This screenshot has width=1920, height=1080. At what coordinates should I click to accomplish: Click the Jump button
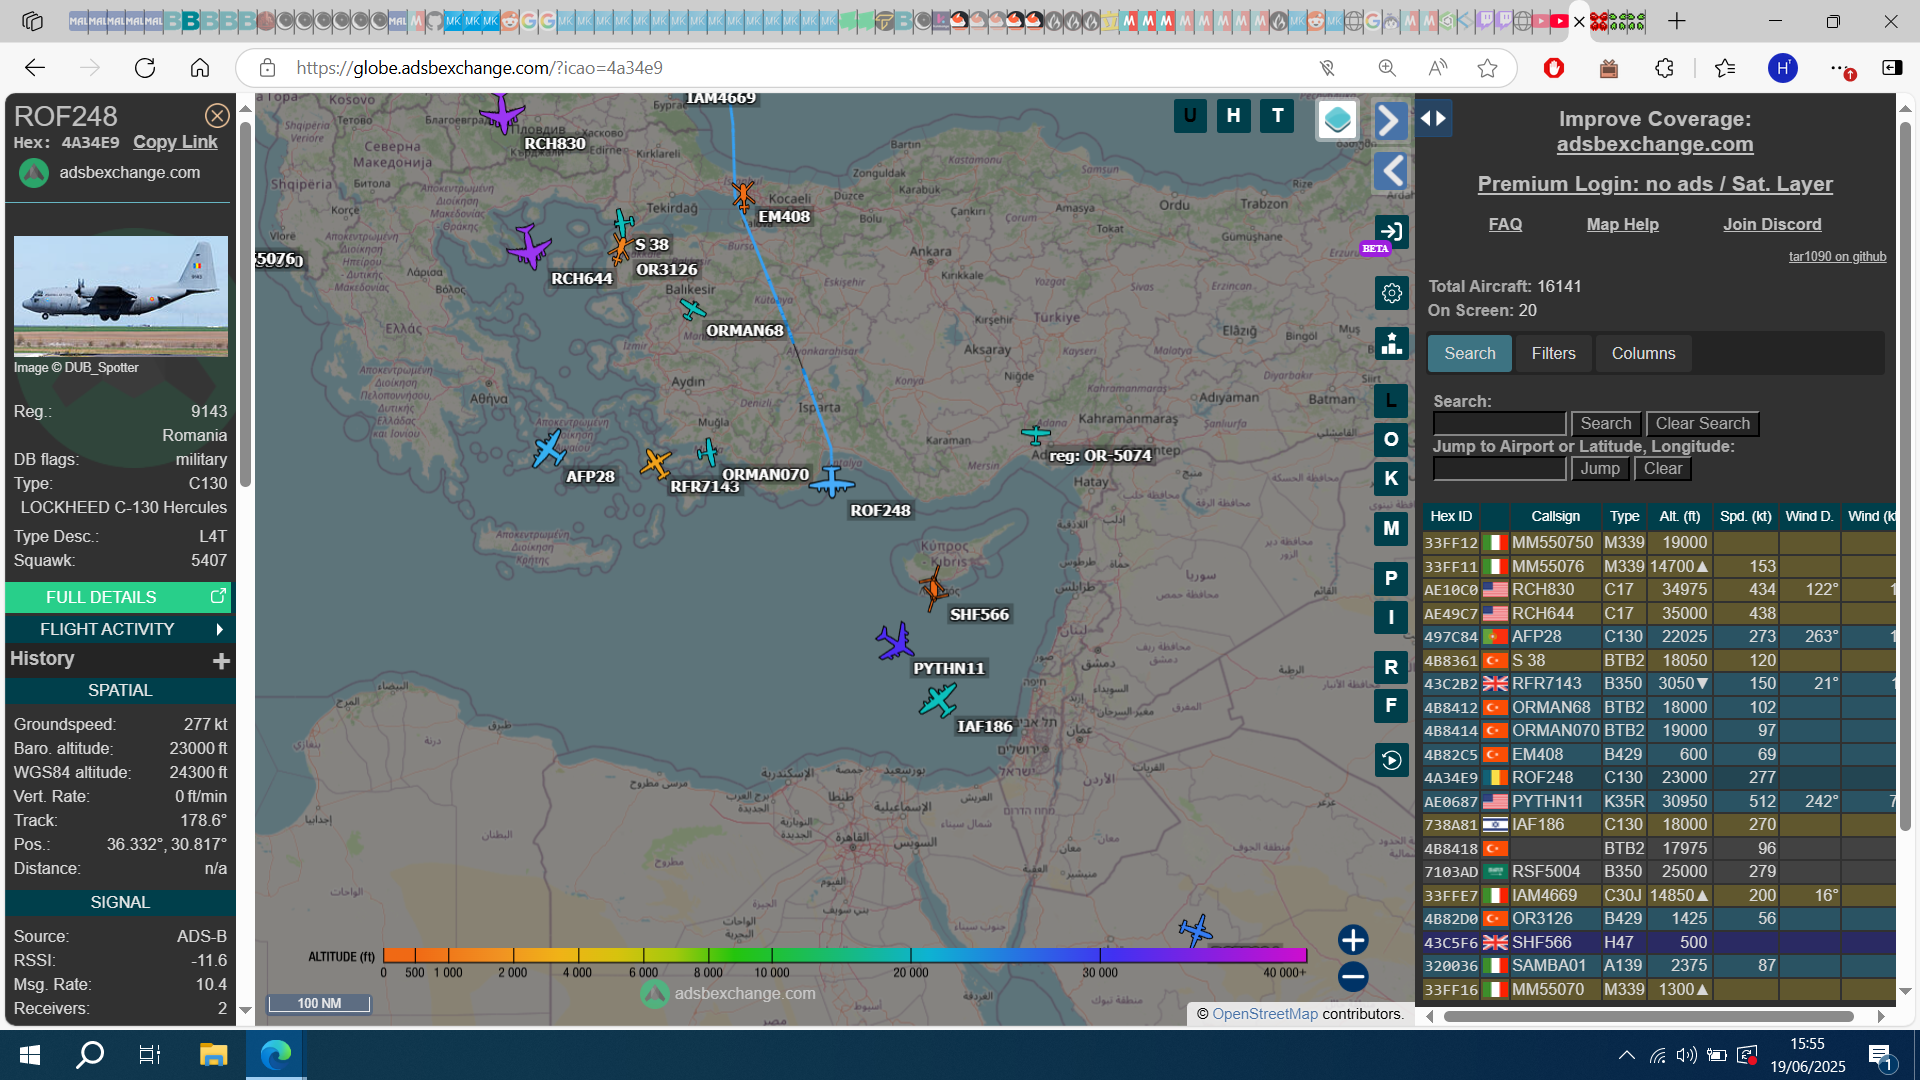(x=1600, y=469)
